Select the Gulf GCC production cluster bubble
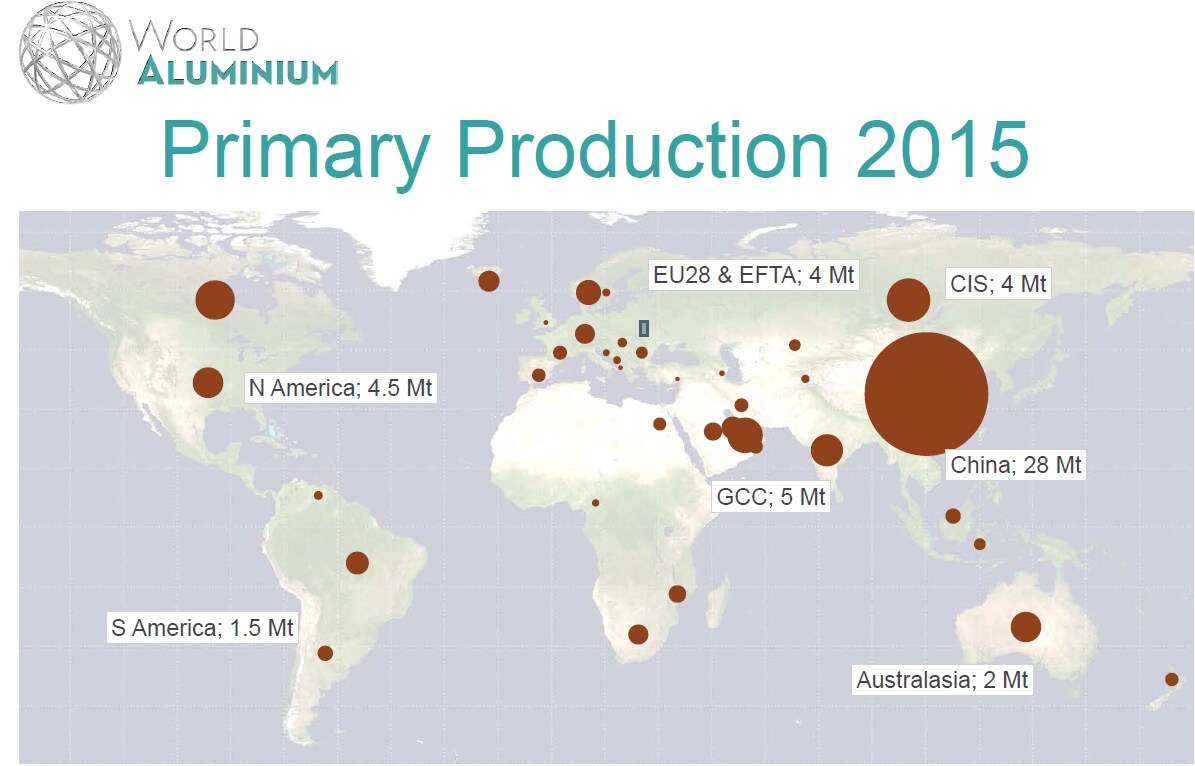1195x766 pixels. click(742, 434)
